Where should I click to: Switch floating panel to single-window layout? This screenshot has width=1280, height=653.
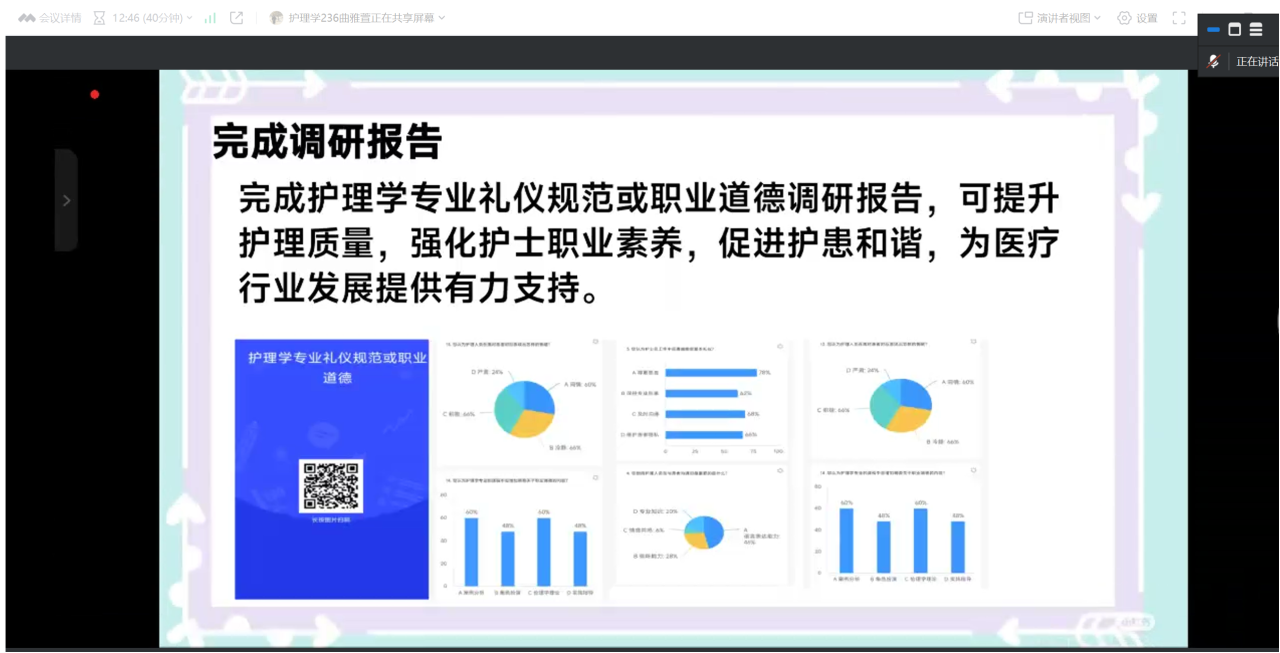coord(1235,29)
